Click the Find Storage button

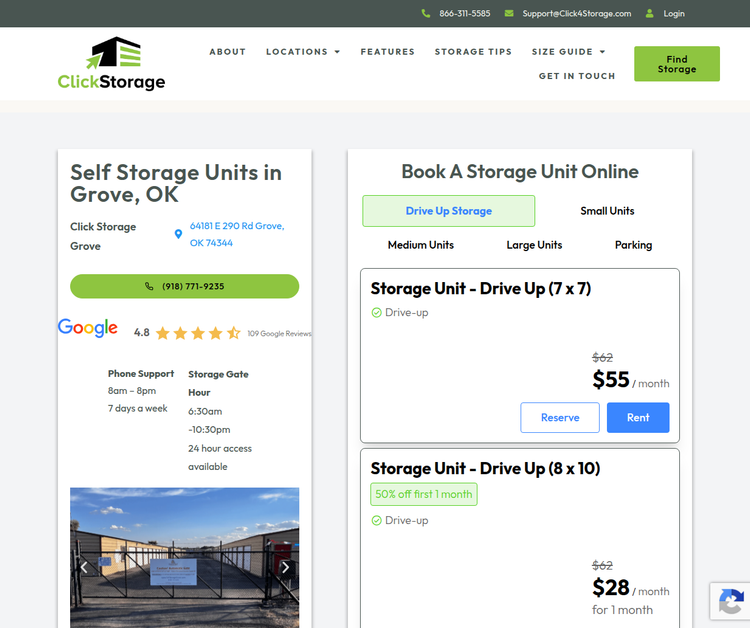pos(677,64)
